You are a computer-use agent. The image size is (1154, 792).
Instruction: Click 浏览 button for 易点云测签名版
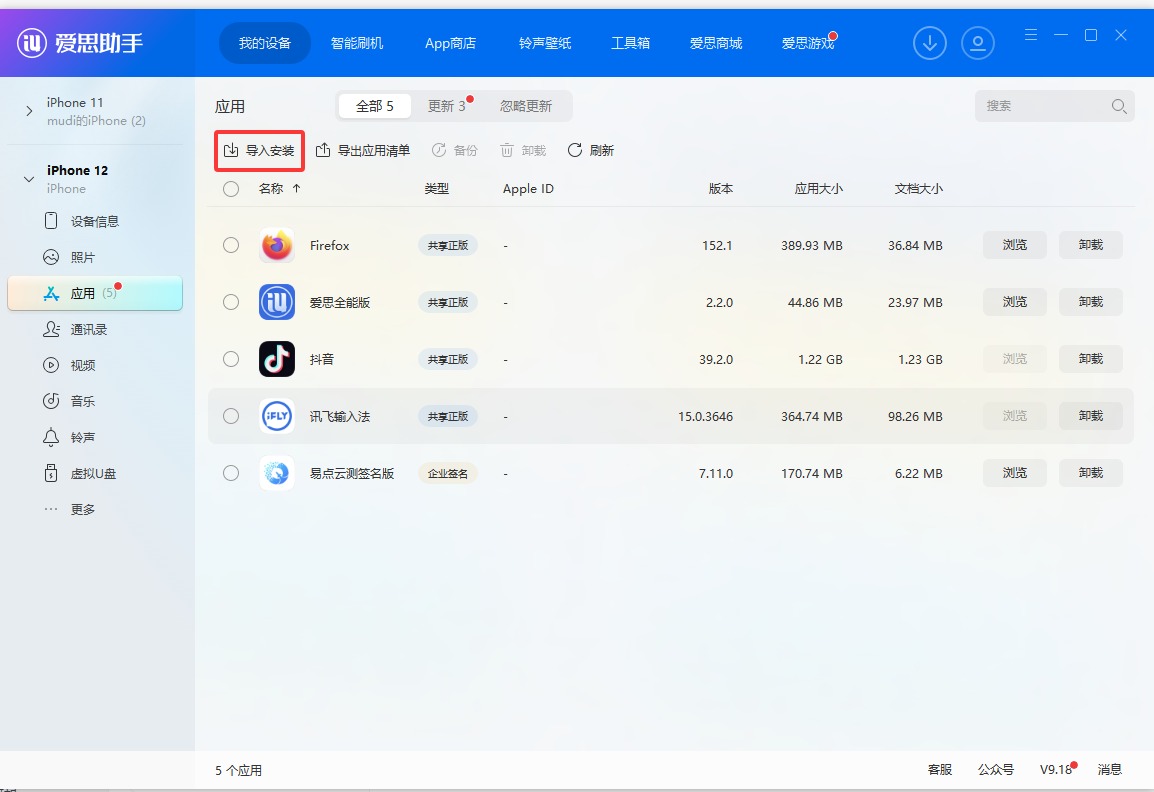tap(1015, 473)
